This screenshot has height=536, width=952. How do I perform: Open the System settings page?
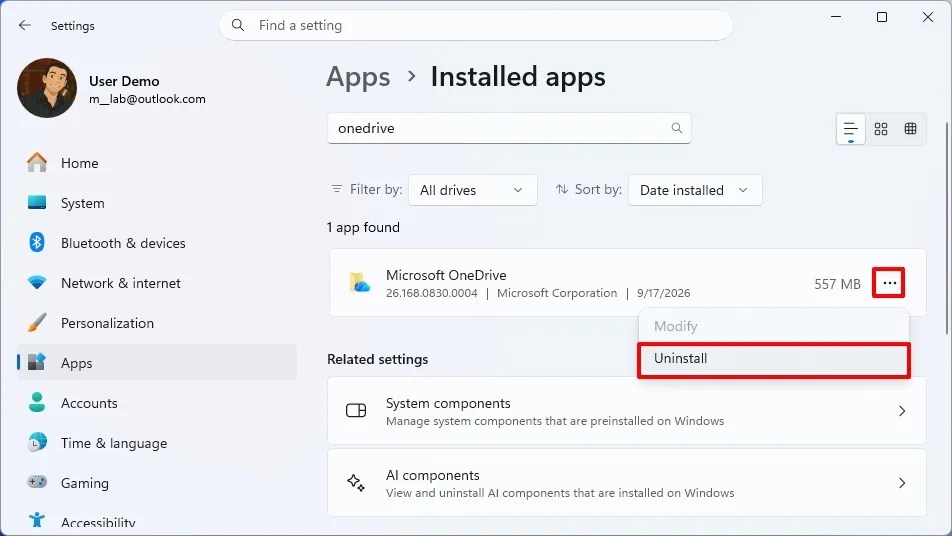coord(157,203)
